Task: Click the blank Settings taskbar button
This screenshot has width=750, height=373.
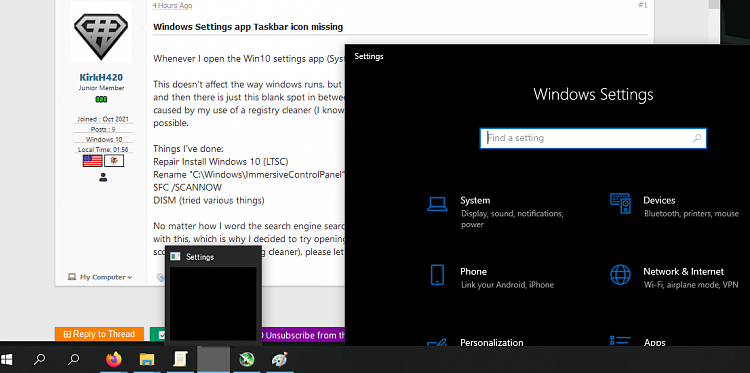Action: click(214, 359)
